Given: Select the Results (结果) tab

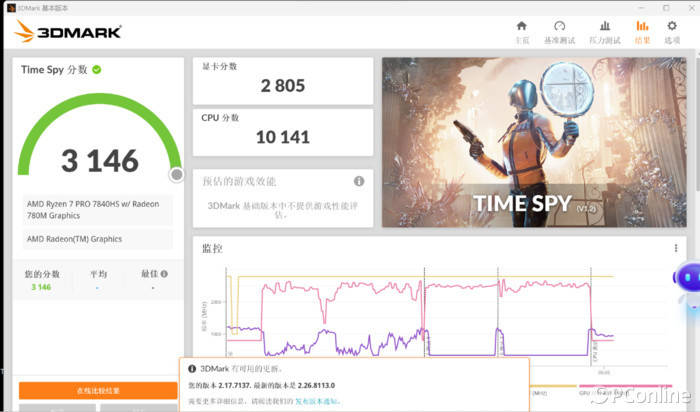Looking at the screenshot, I should pos(642,31).
